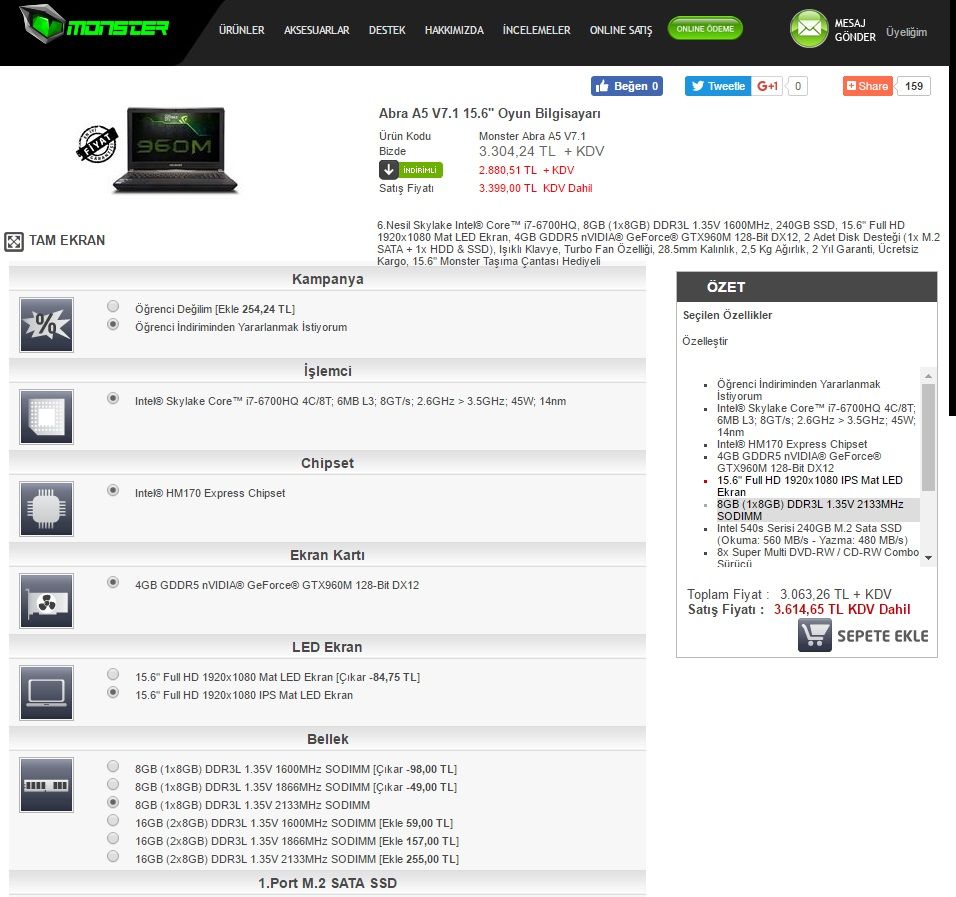Image resolution: width=956 pixels, height=897 pixels.
Task: Add to cart via SEPETE EKLE text
Action: tap(883, 636)
